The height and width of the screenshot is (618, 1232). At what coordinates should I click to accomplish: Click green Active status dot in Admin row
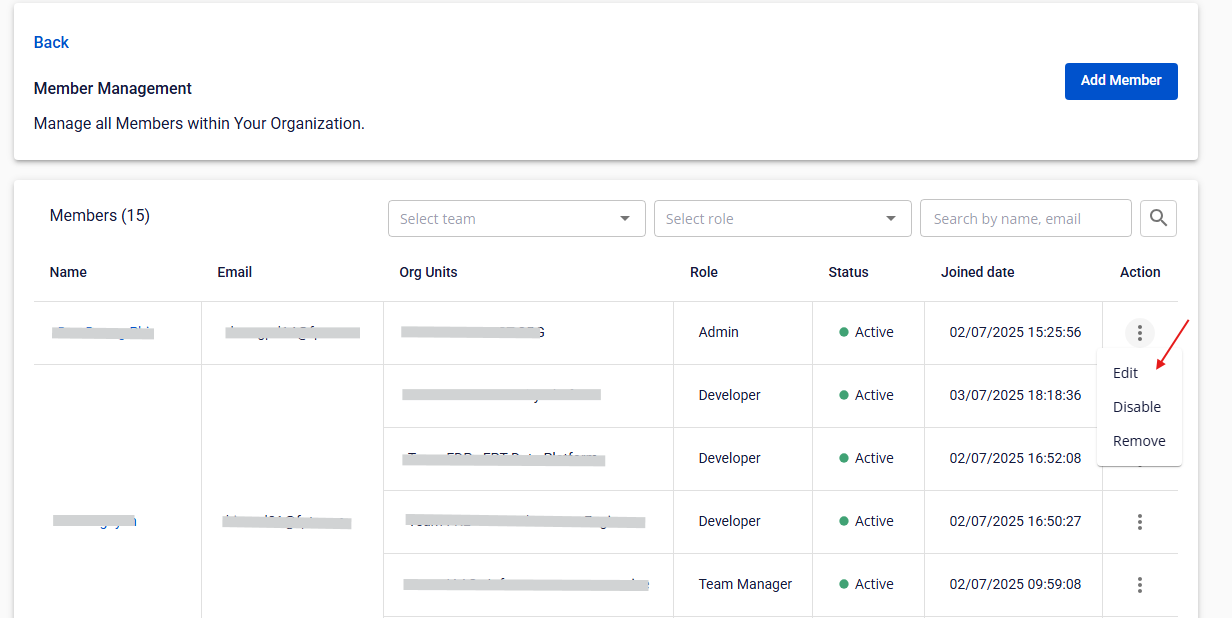(x=844, y=332)
